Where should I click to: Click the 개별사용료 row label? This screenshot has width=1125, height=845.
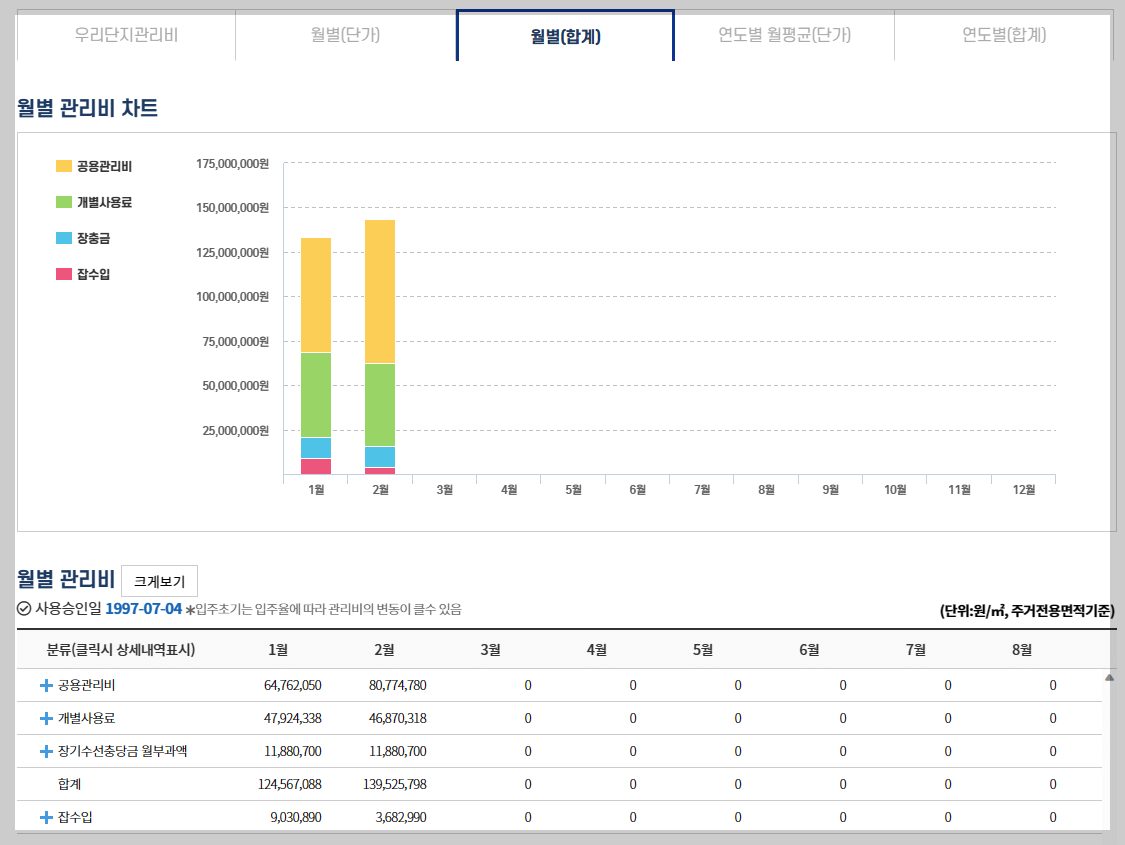86,719
